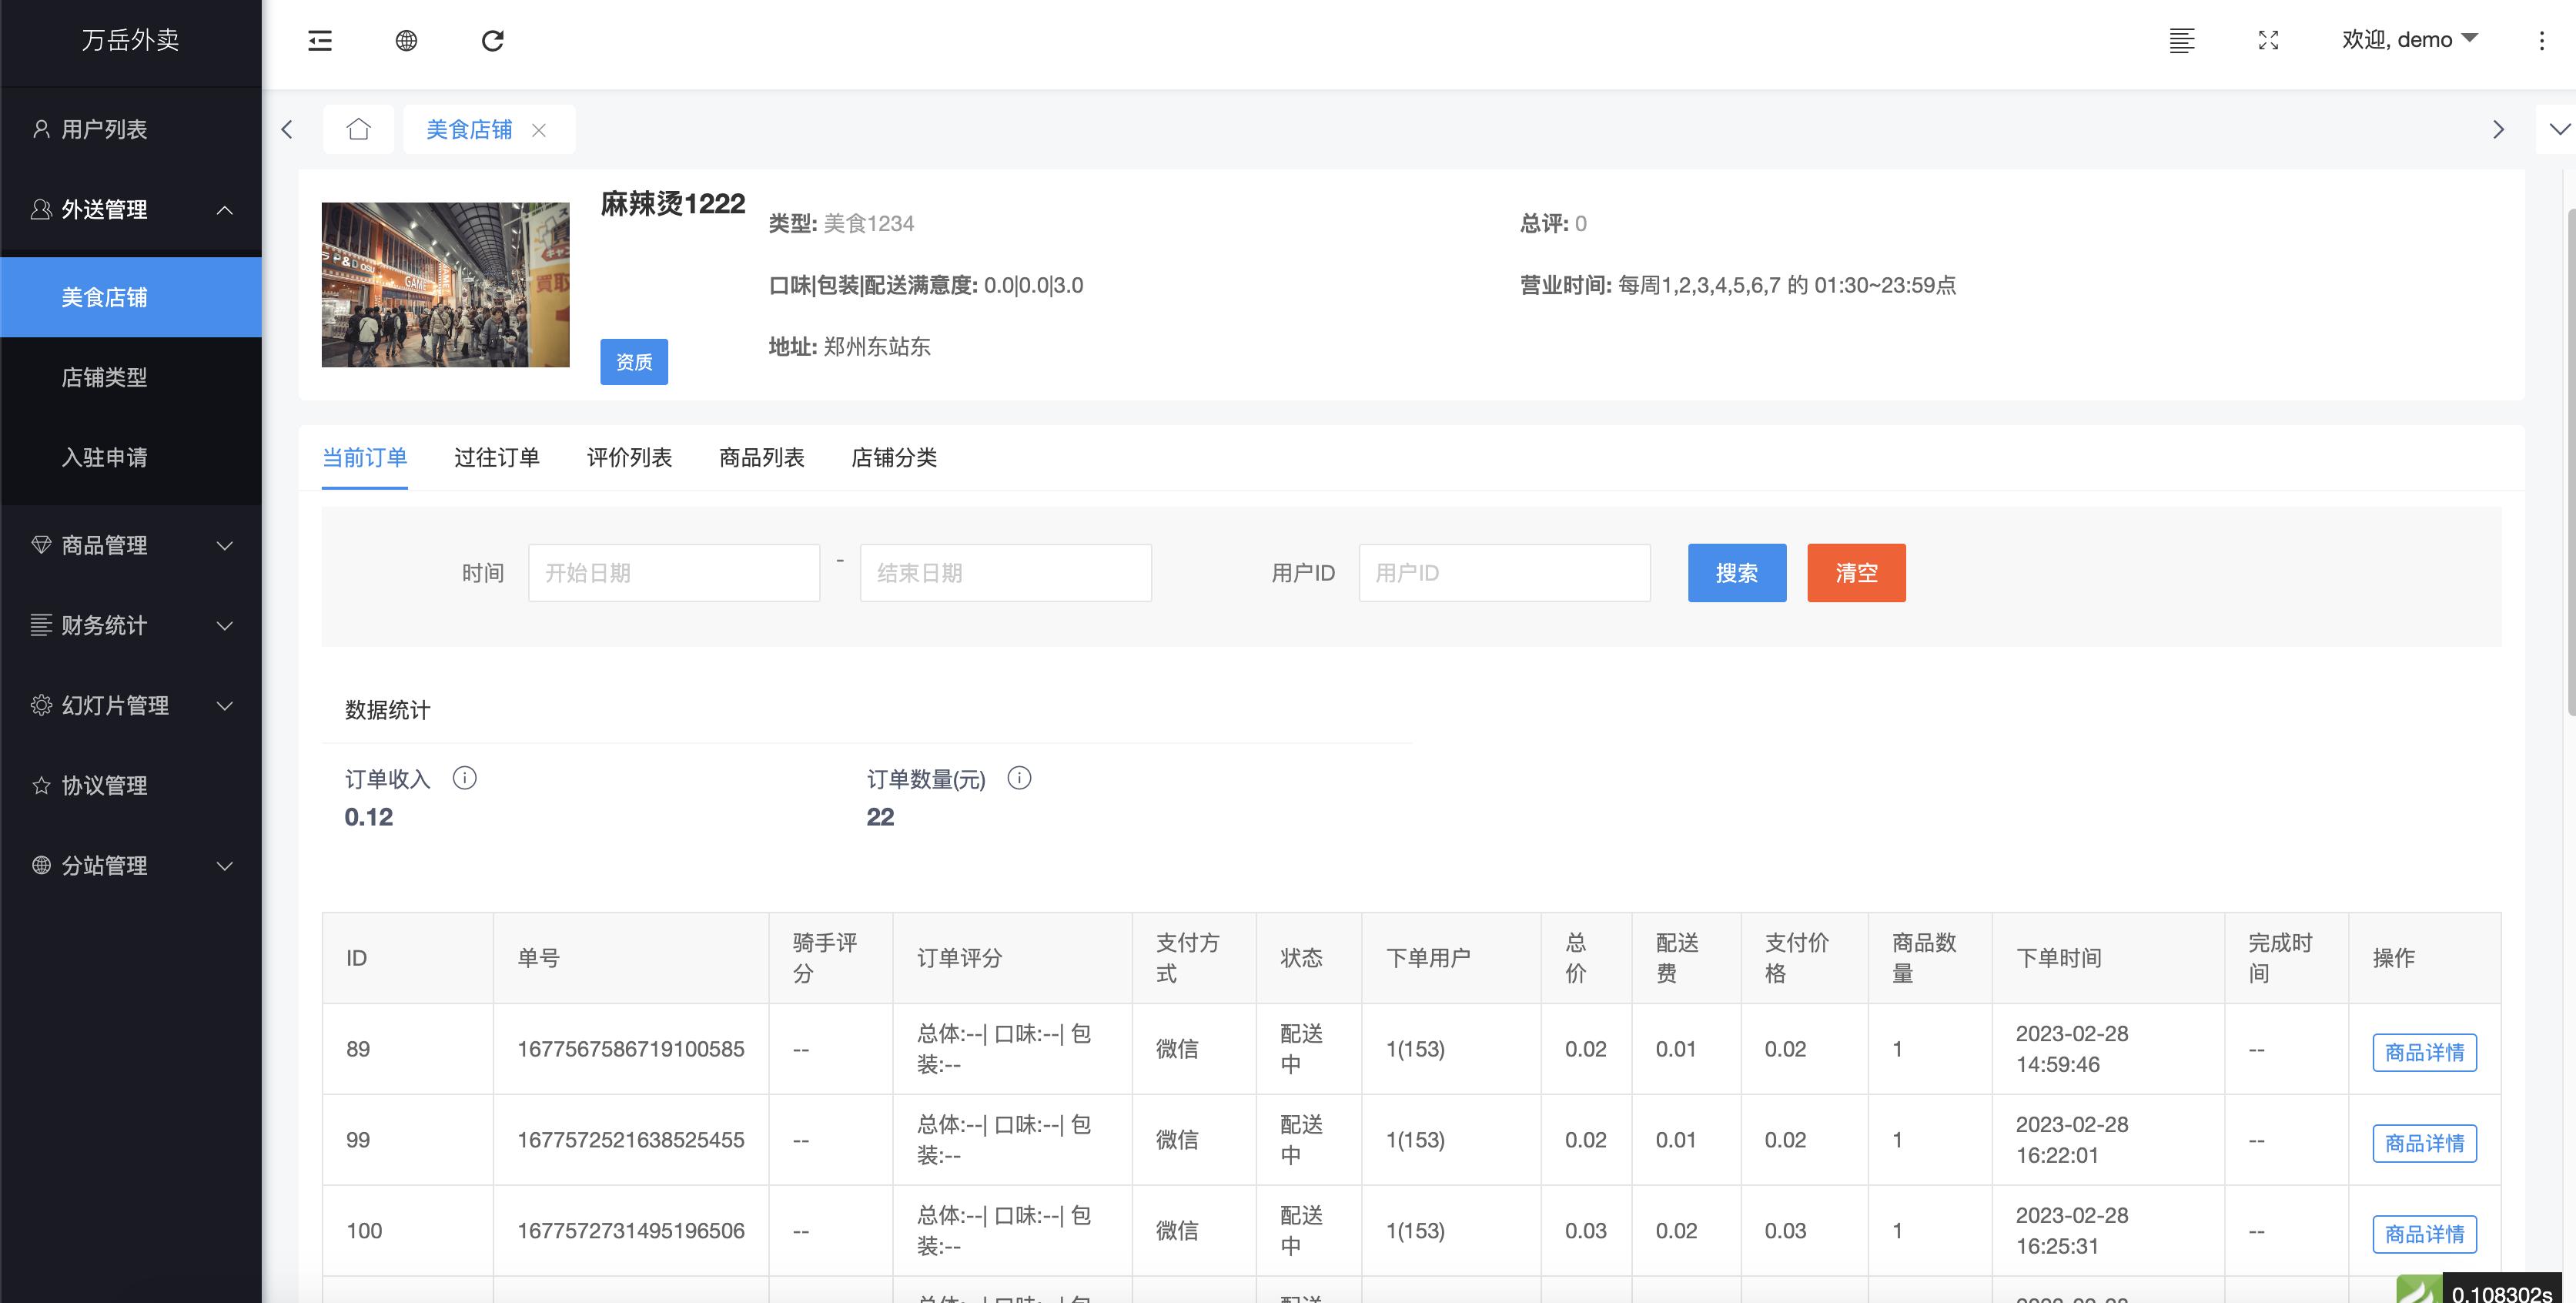Screen dimensions: 2576x1303
Task: Open 商品详情 for order ID 89
Action: point(2424,1052)
